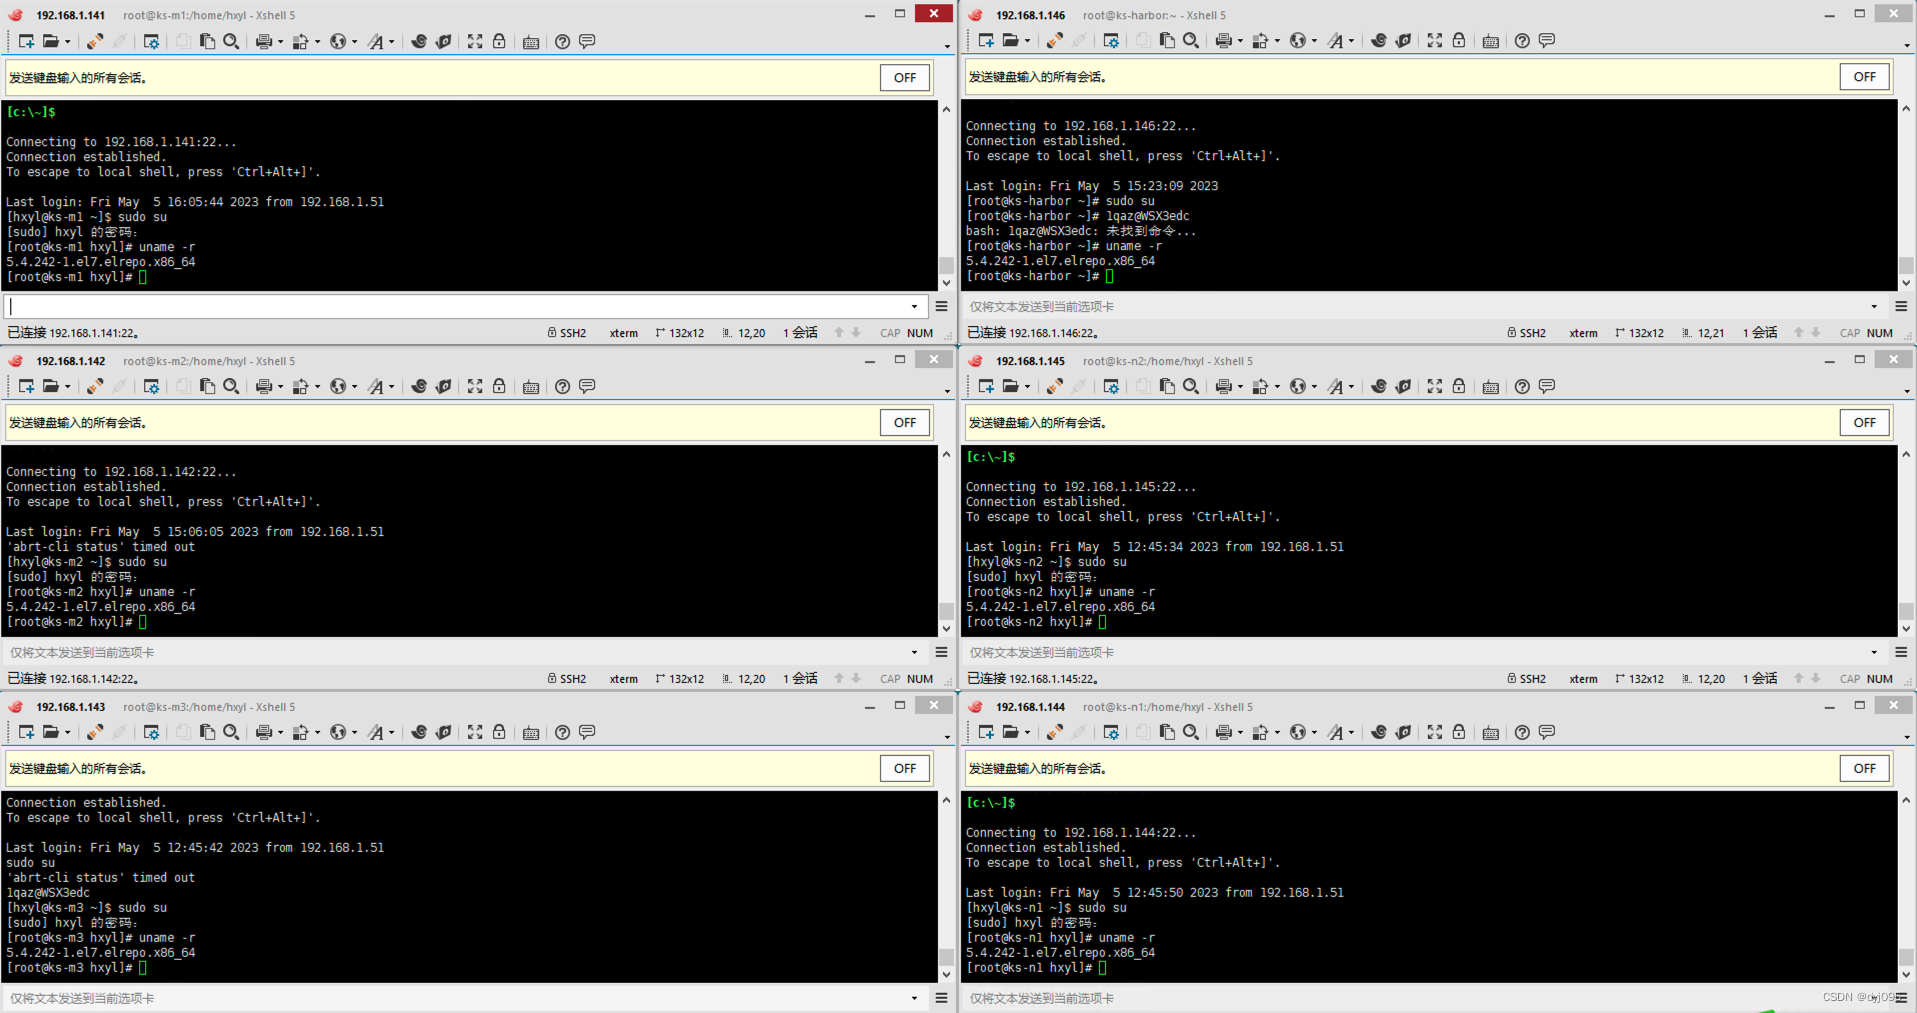
Task: Open compose bar hamburger menu in 192.168.1.143 window
Action: 941,998
